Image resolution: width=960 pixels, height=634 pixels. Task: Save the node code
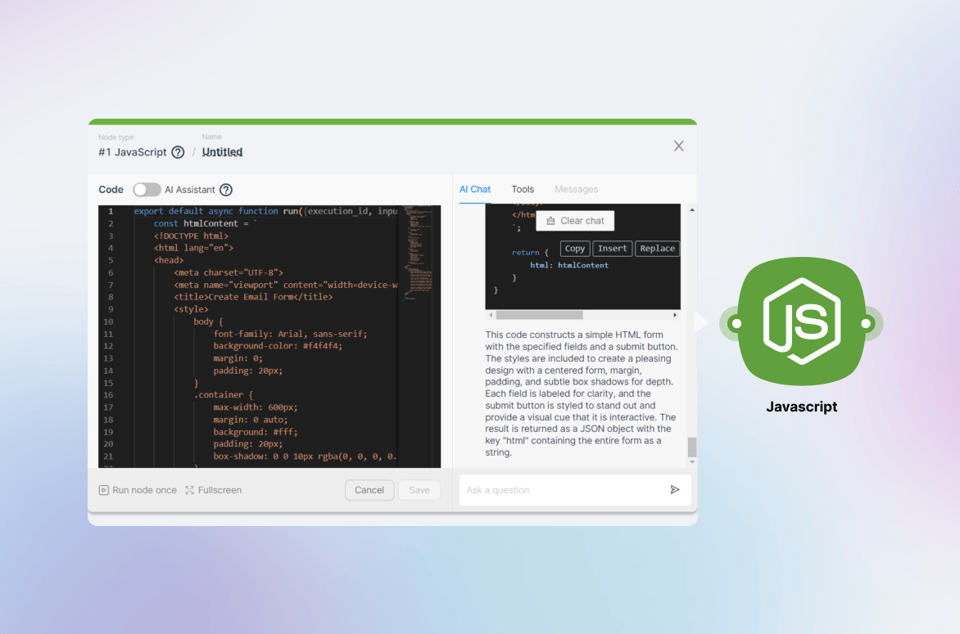tap(419, 490)
